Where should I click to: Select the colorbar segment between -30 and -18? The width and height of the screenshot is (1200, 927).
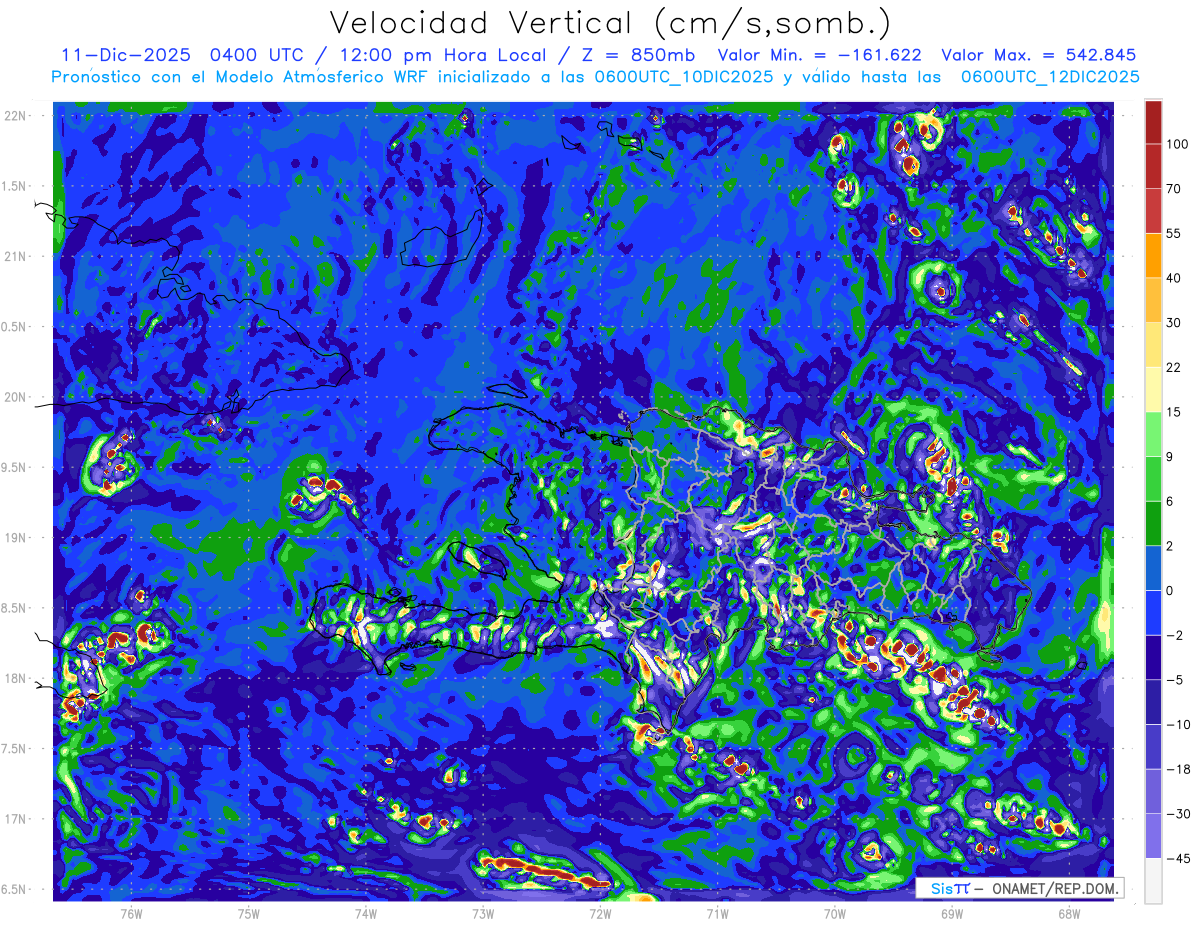click(x=1153, y=791)
